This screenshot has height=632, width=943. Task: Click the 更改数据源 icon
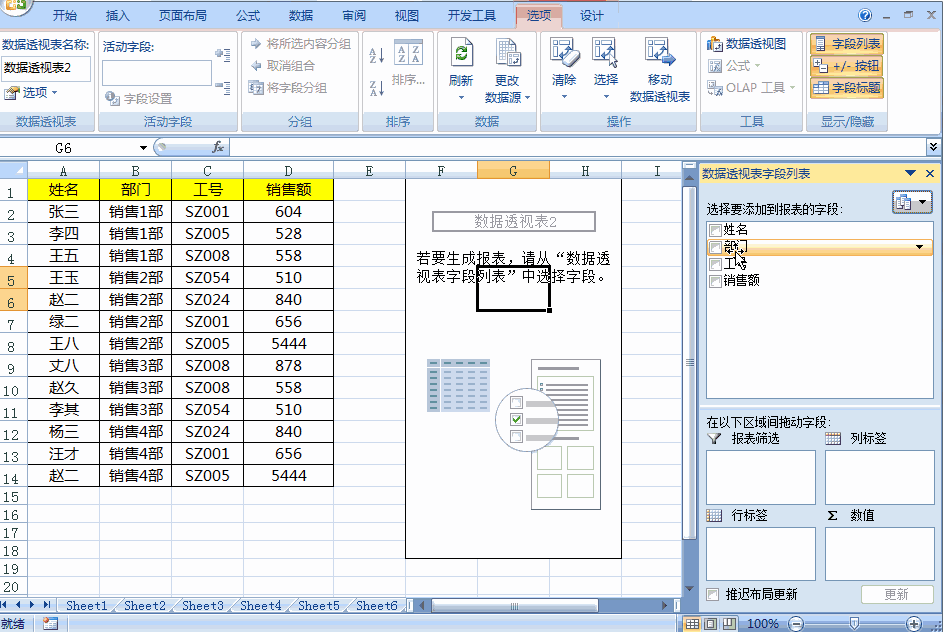pyautogui.click(x=508, y=52)
